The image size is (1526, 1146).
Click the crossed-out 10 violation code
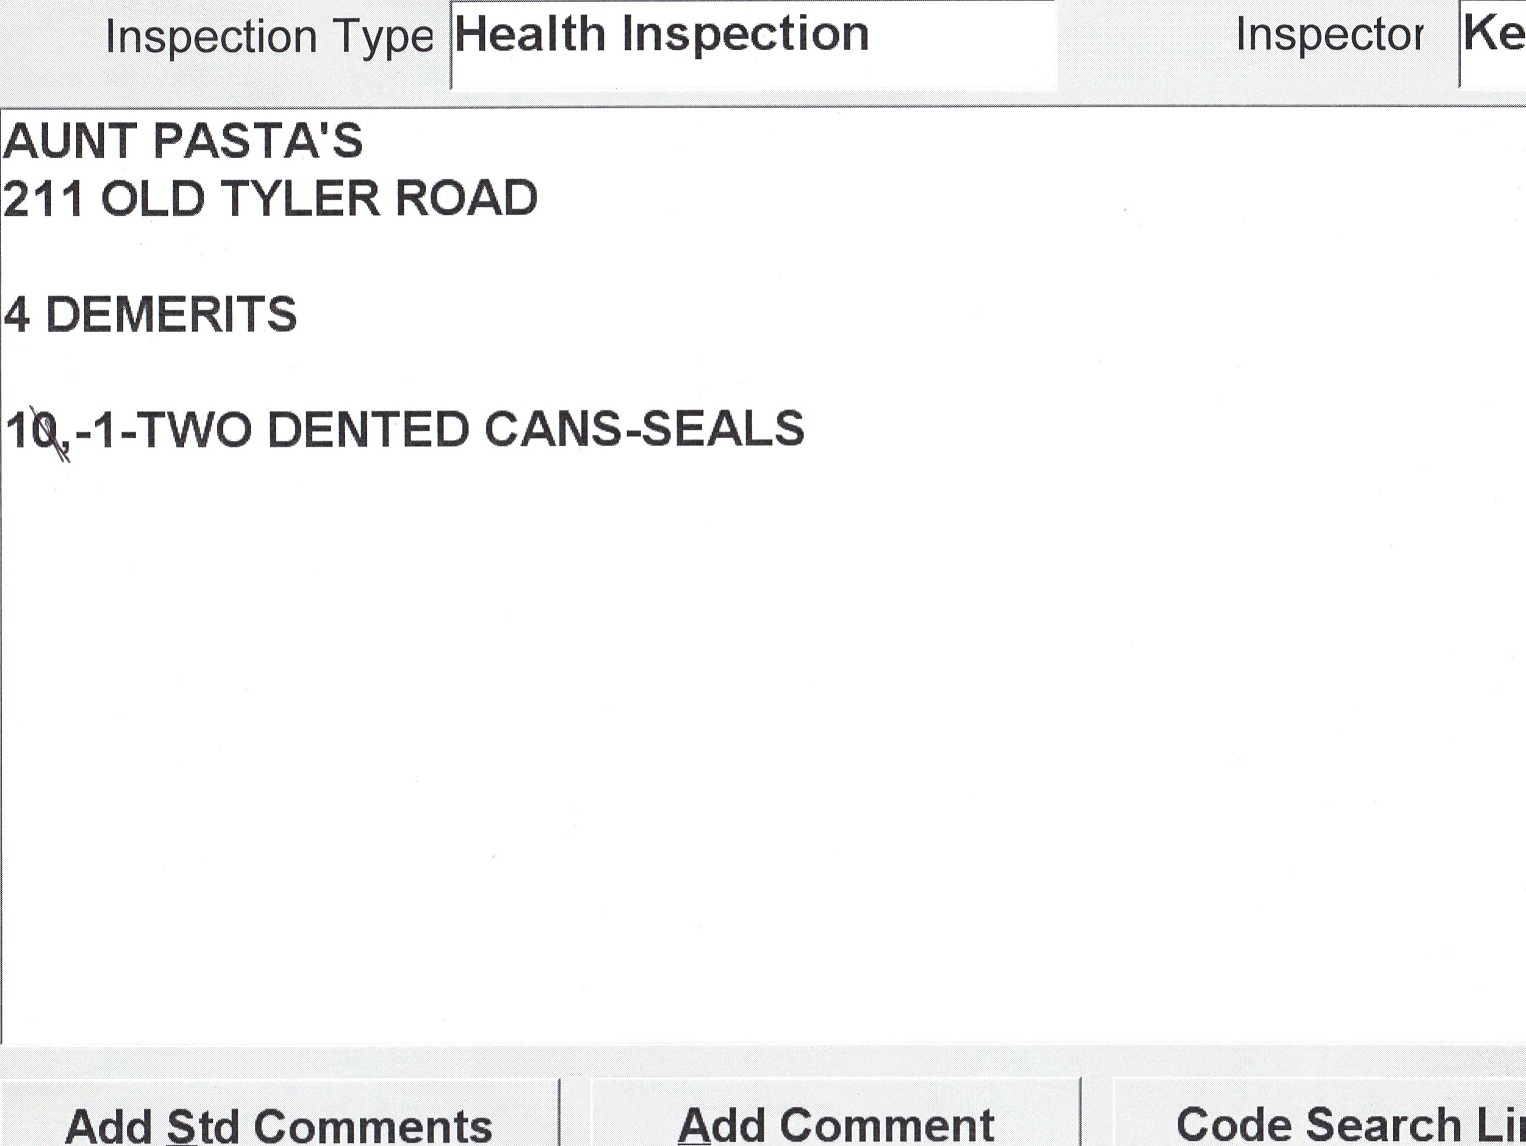(x=33, y=431)
